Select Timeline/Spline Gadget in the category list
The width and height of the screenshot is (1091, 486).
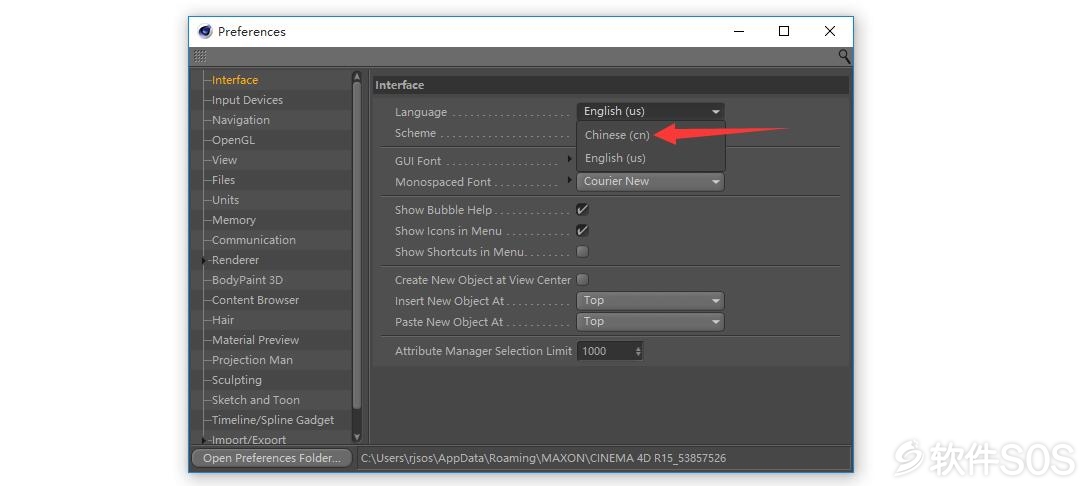[x=273, y=421]
